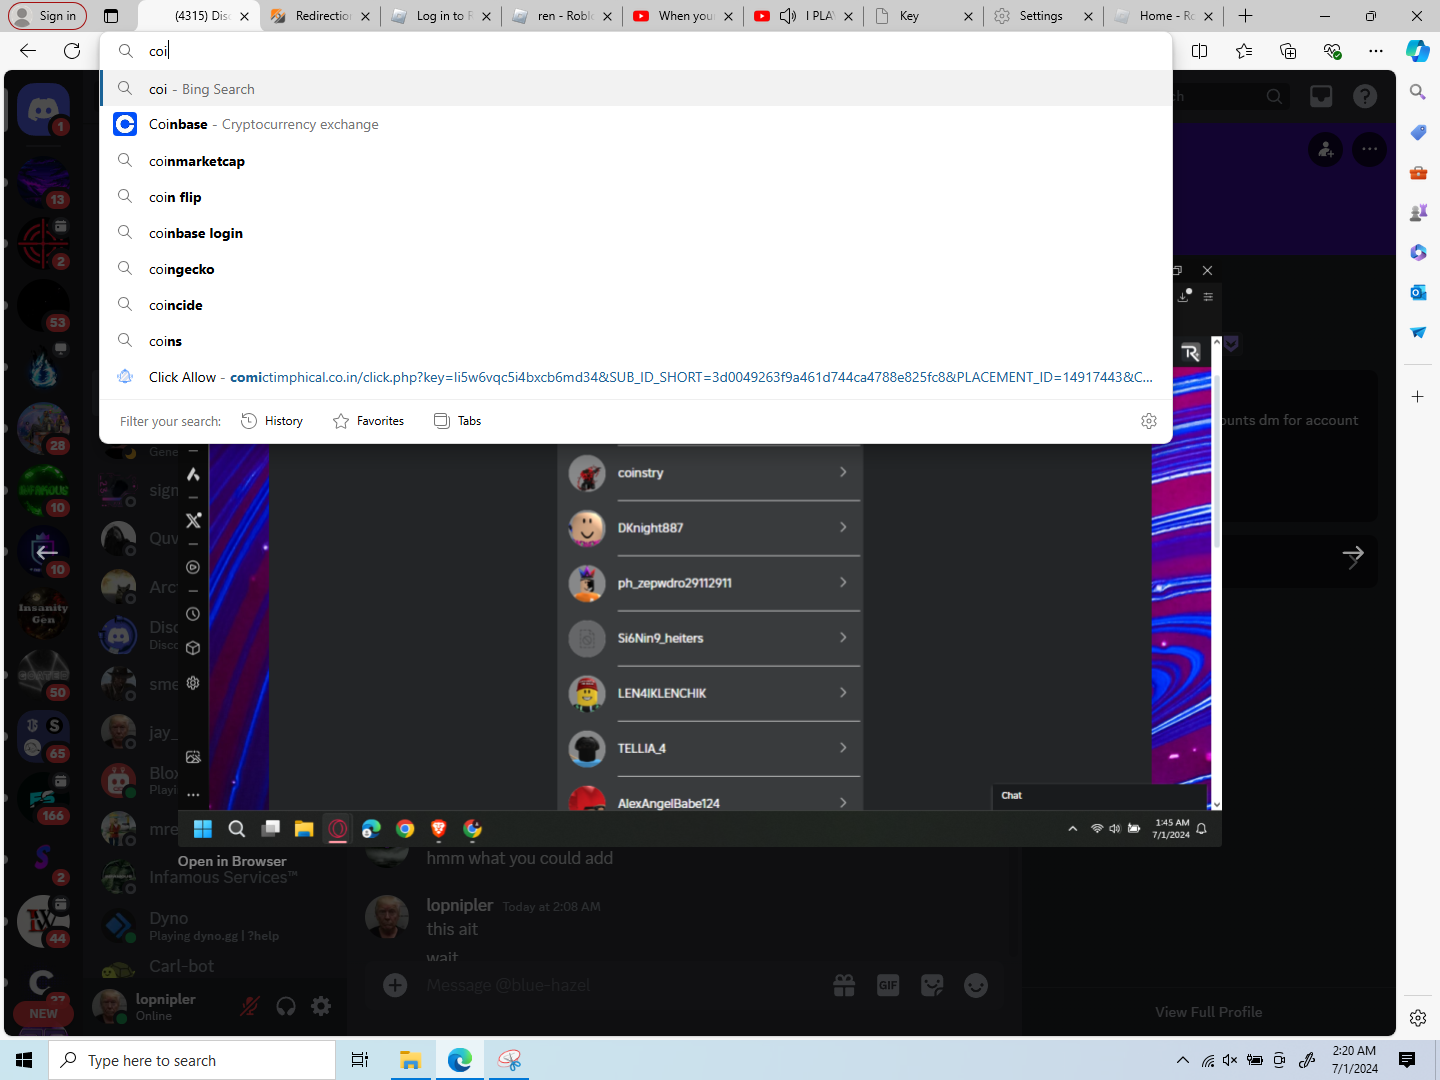Filter the search by History
1440x1080 pixels.
[272, 421]
